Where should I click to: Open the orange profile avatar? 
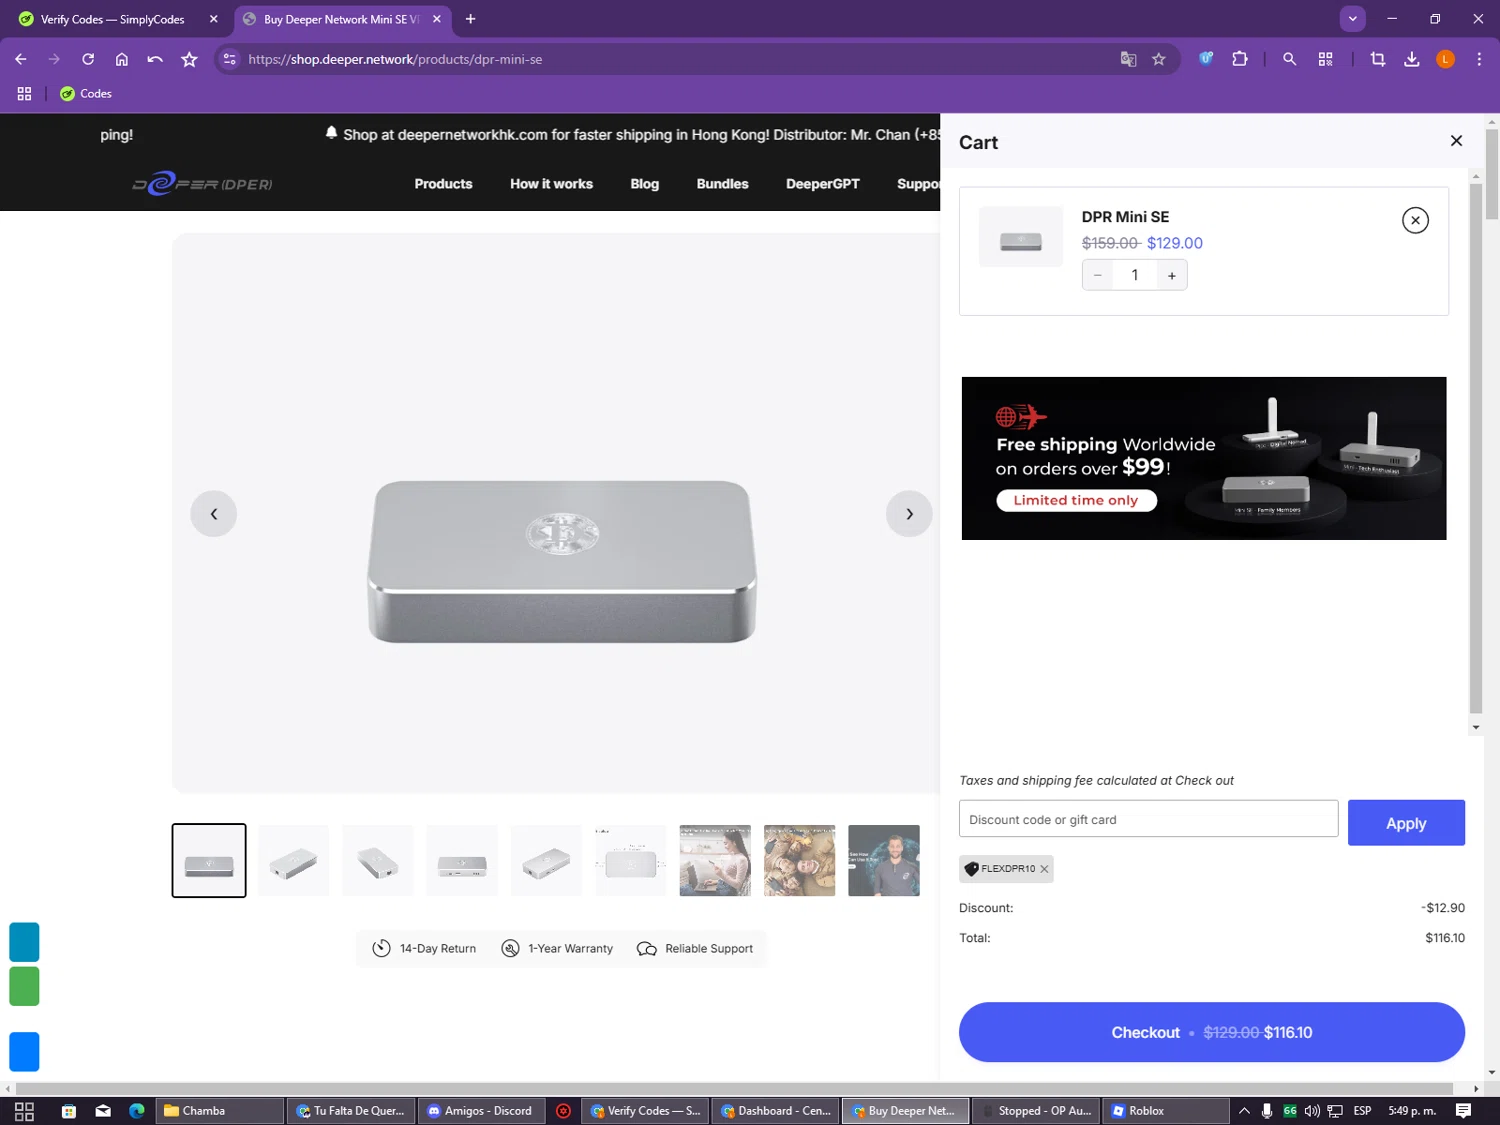pos(1445,59)
